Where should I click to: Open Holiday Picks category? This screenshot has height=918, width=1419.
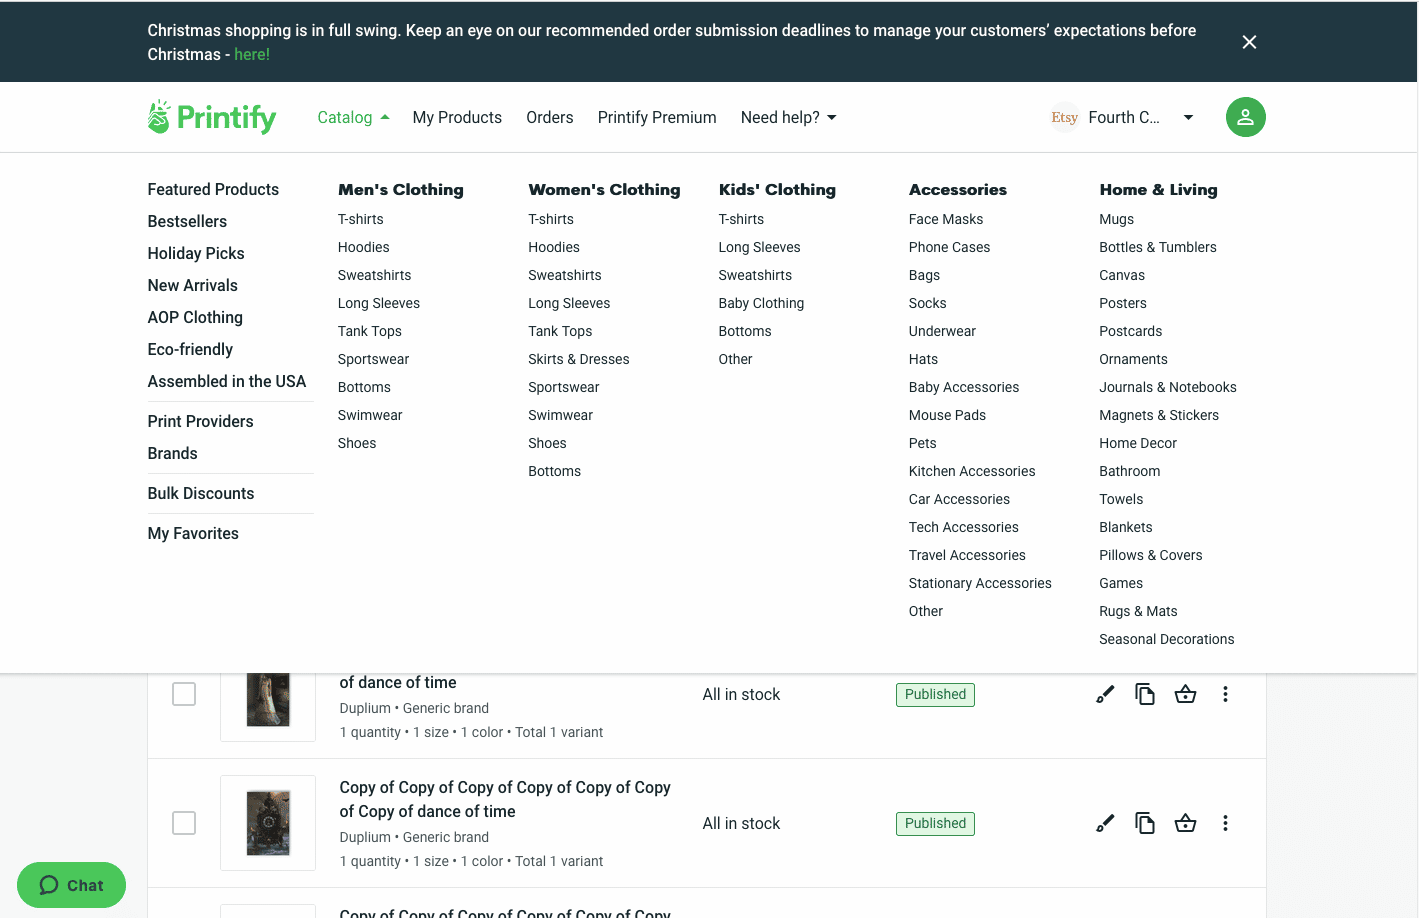point(196,253)
